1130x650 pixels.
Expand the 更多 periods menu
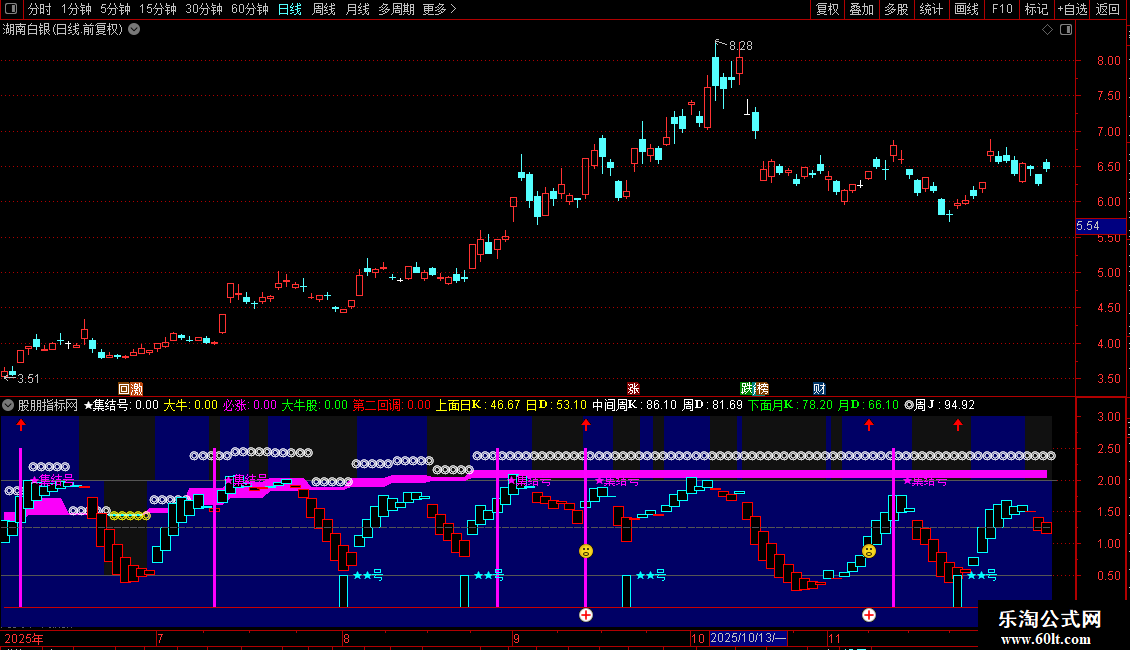pyautogui.click(x=439, y=9)
